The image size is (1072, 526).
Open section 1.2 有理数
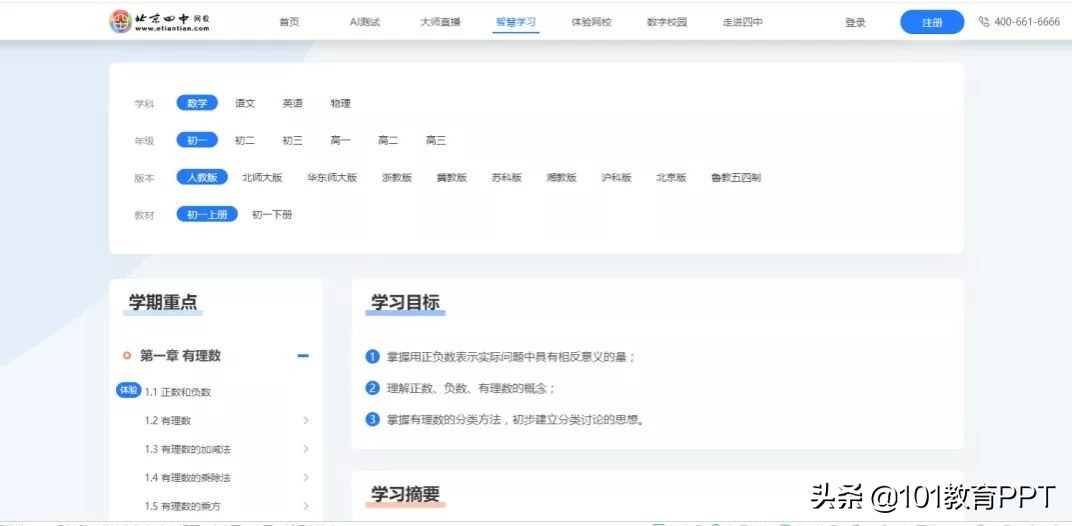168,421
